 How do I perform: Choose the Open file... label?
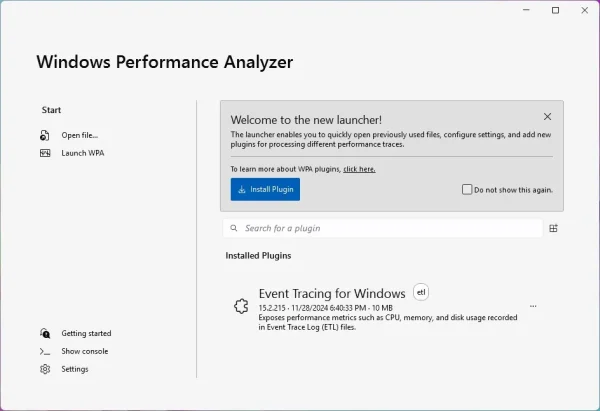point(80,135)
